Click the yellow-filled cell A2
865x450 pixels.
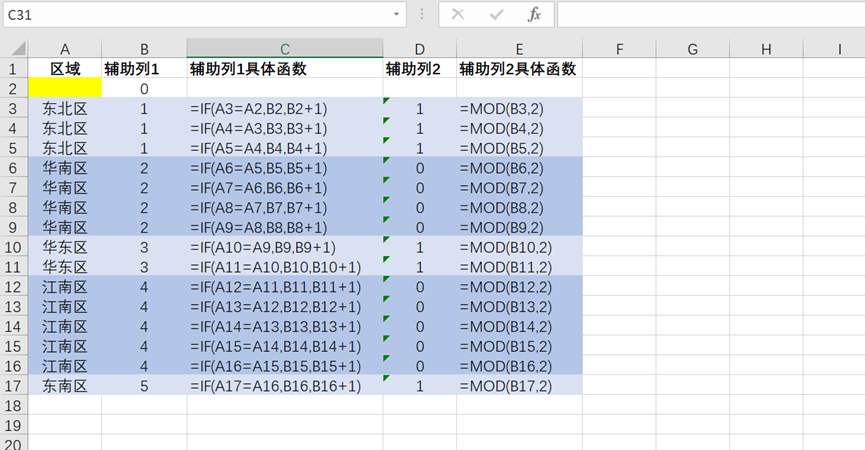65,88
